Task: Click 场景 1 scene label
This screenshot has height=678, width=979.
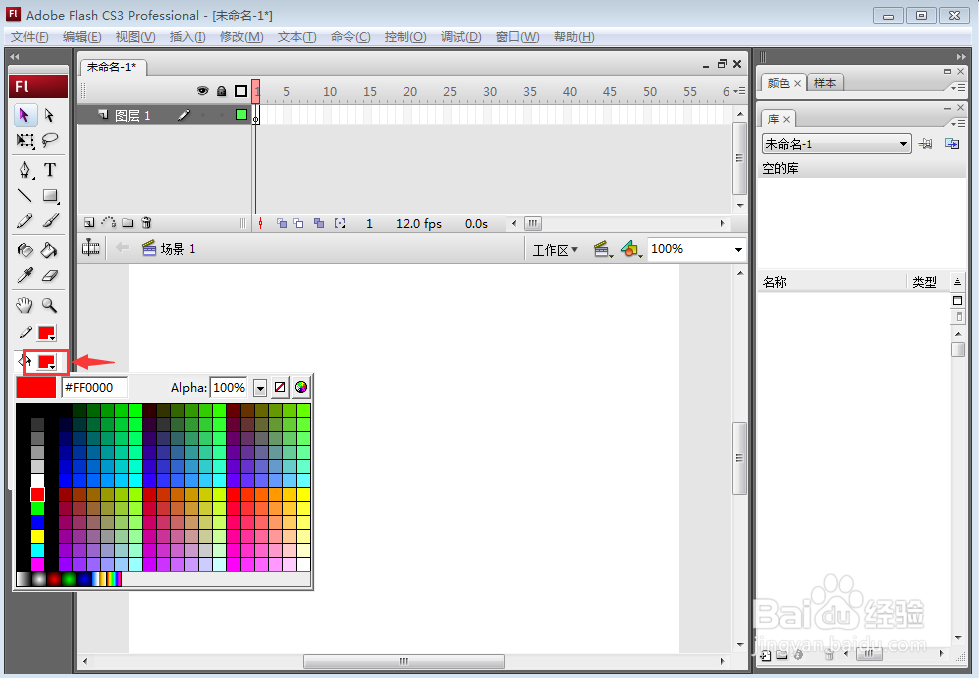Action: (178, 249)
